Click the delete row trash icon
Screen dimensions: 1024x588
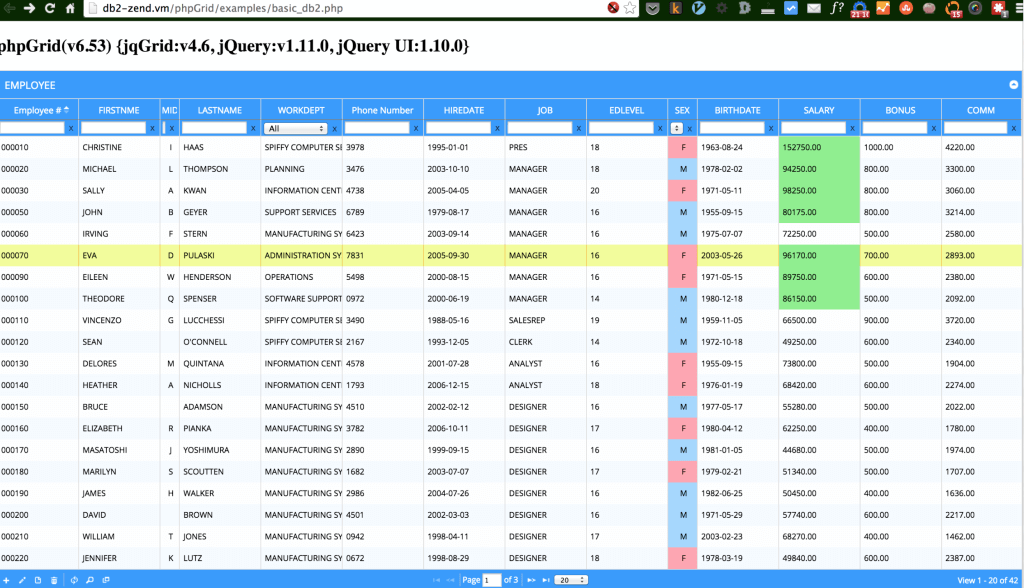pyautogui.click(x=54, y=580)
